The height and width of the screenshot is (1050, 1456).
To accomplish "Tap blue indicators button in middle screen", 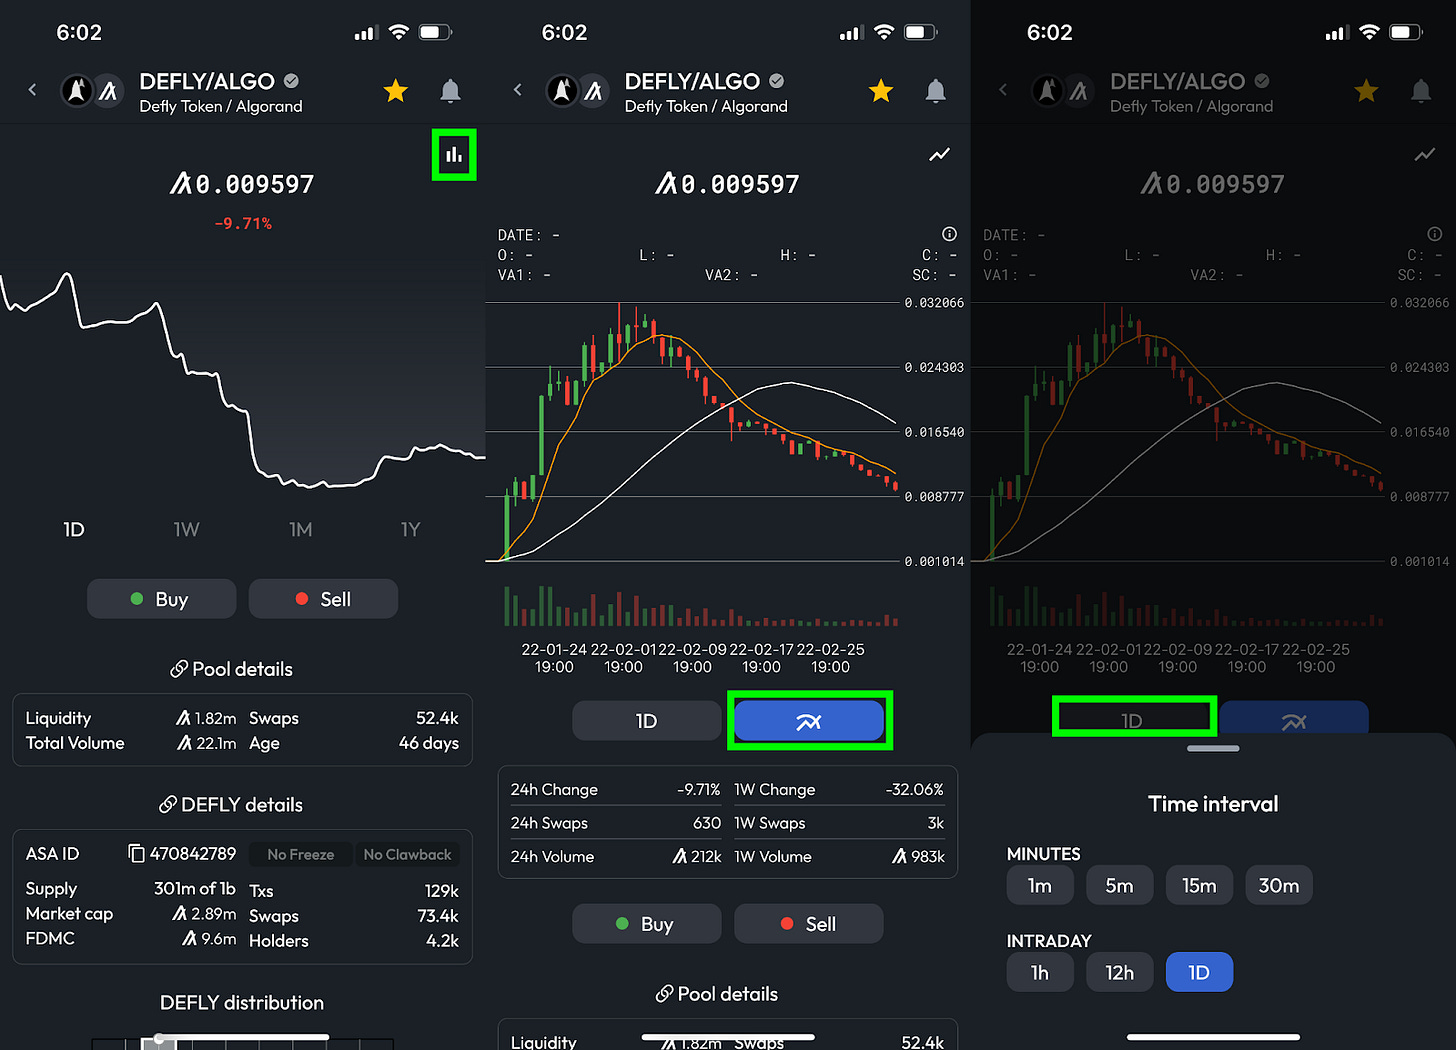I will (809, 721).
